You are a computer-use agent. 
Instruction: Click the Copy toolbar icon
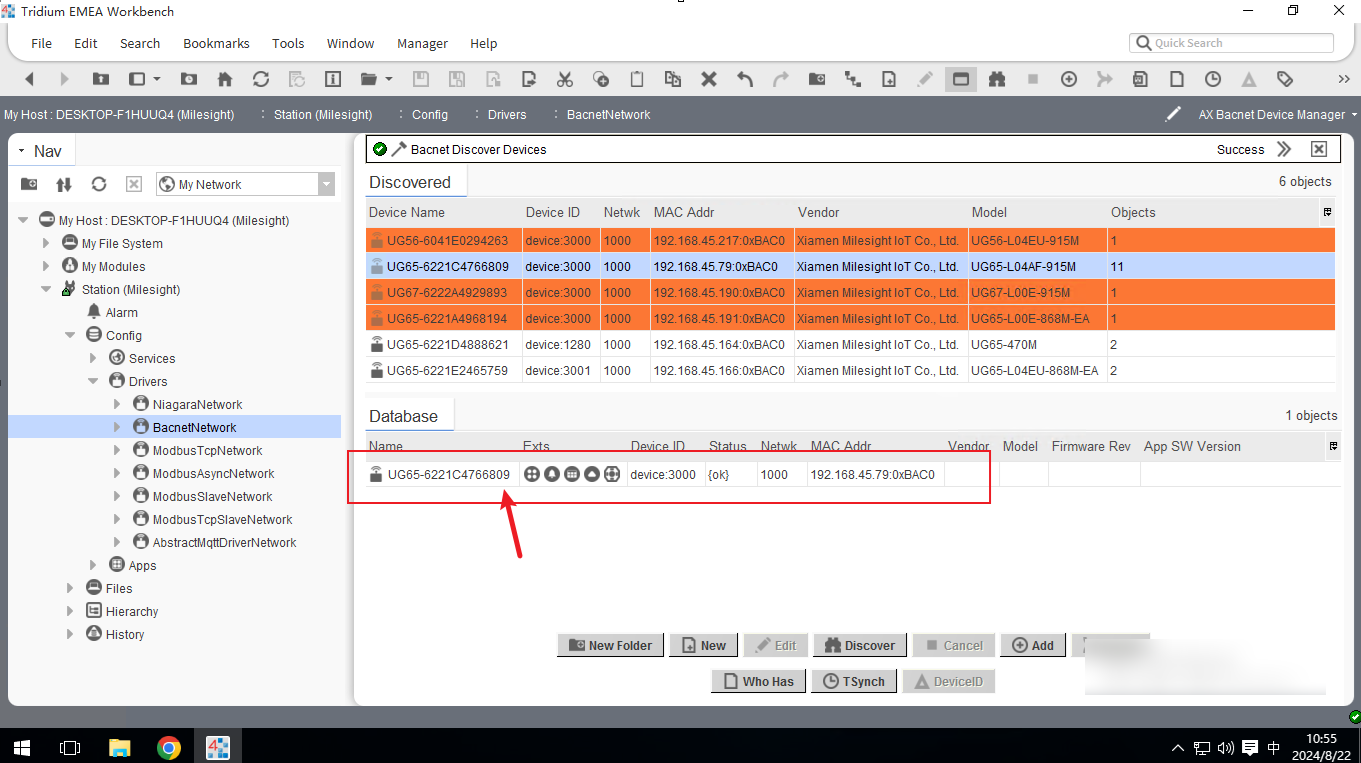click(601, 79)
